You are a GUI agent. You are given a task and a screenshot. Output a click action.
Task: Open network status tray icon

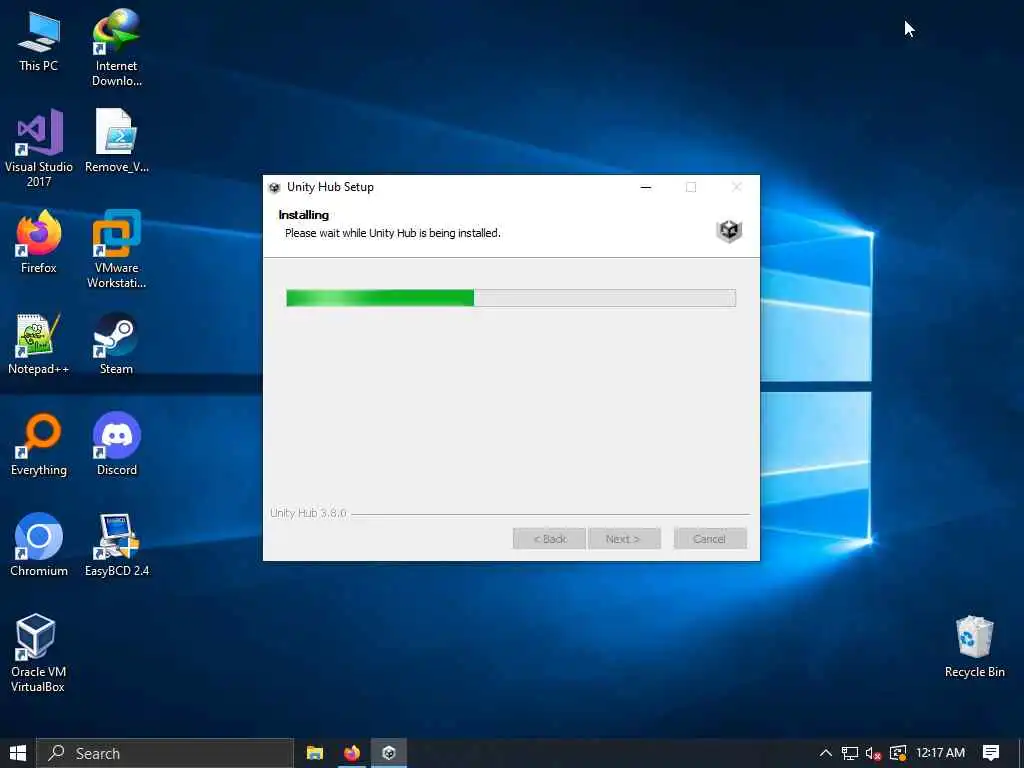850,753
